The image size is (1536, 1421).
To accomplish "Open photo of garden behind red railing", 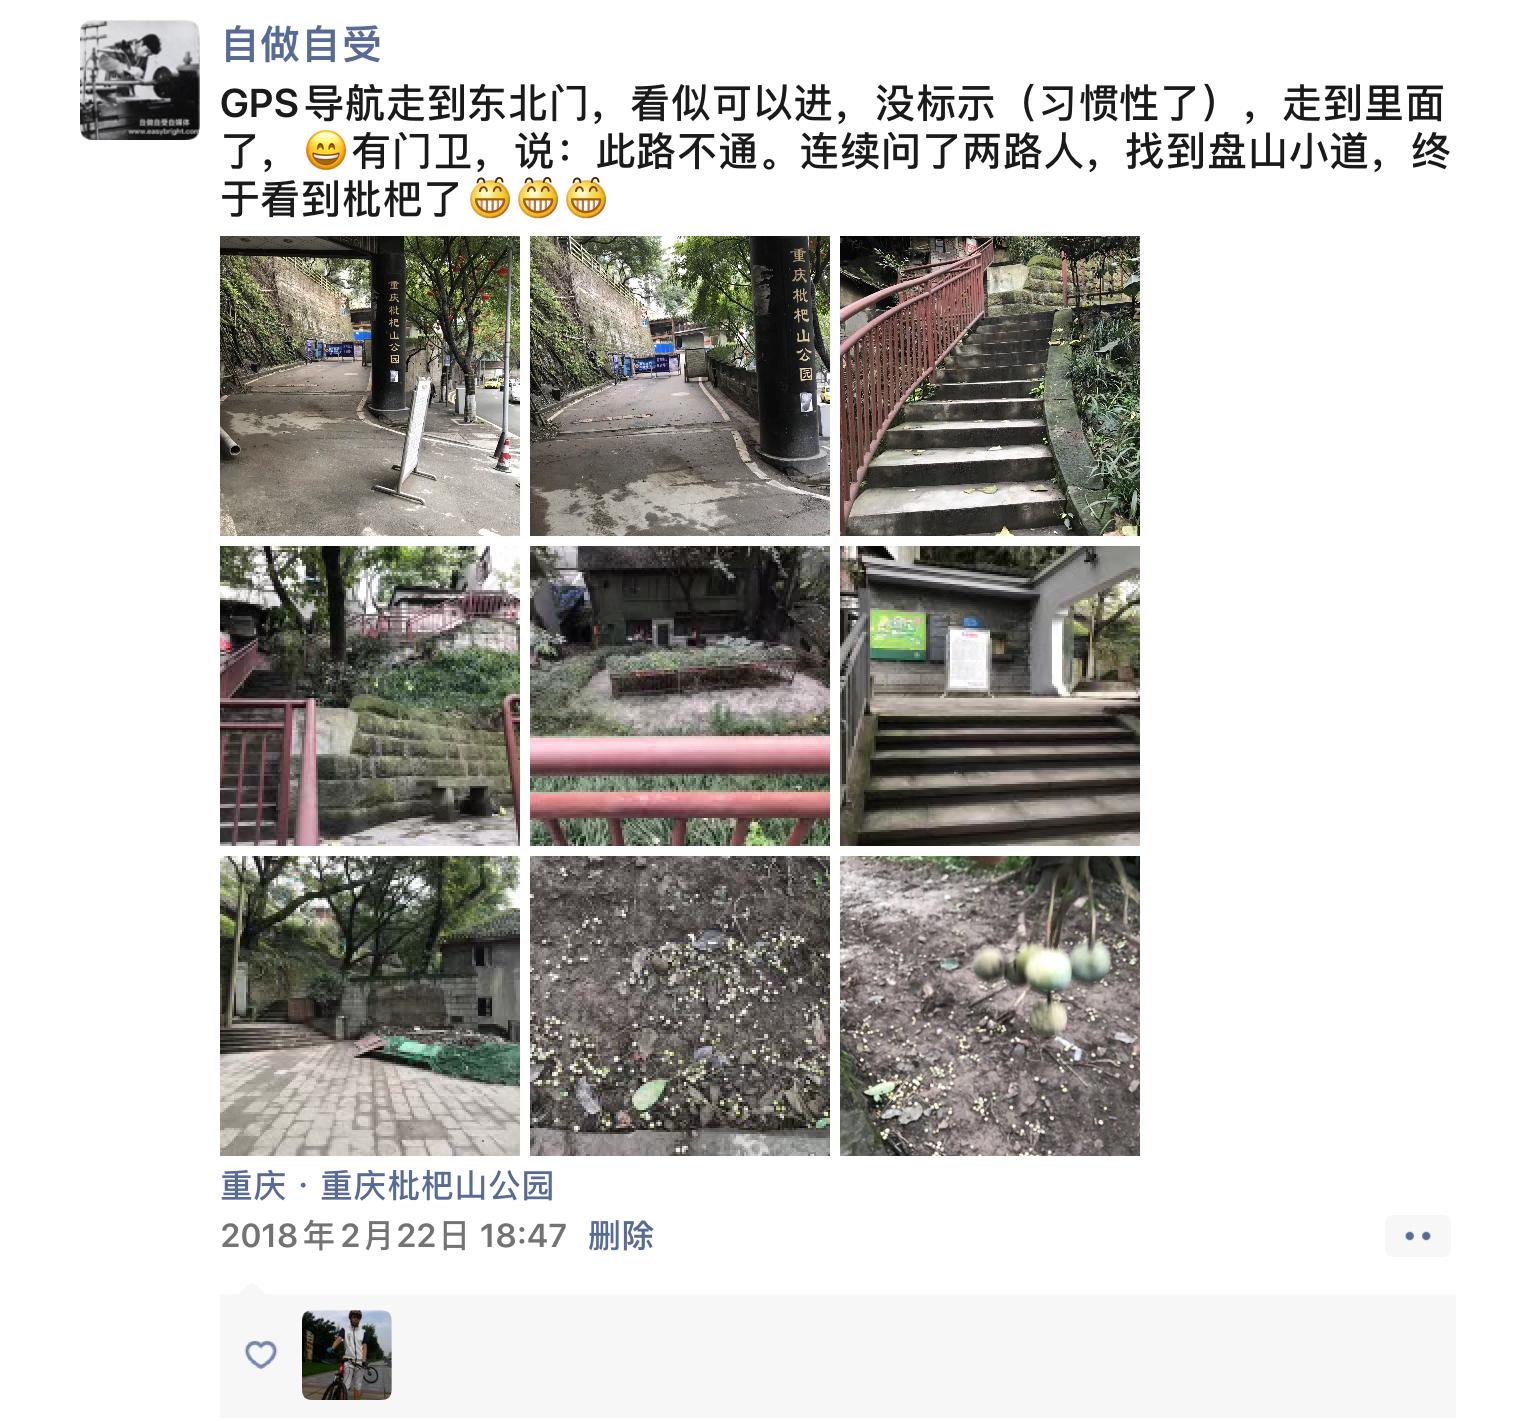I will point(680,696).
